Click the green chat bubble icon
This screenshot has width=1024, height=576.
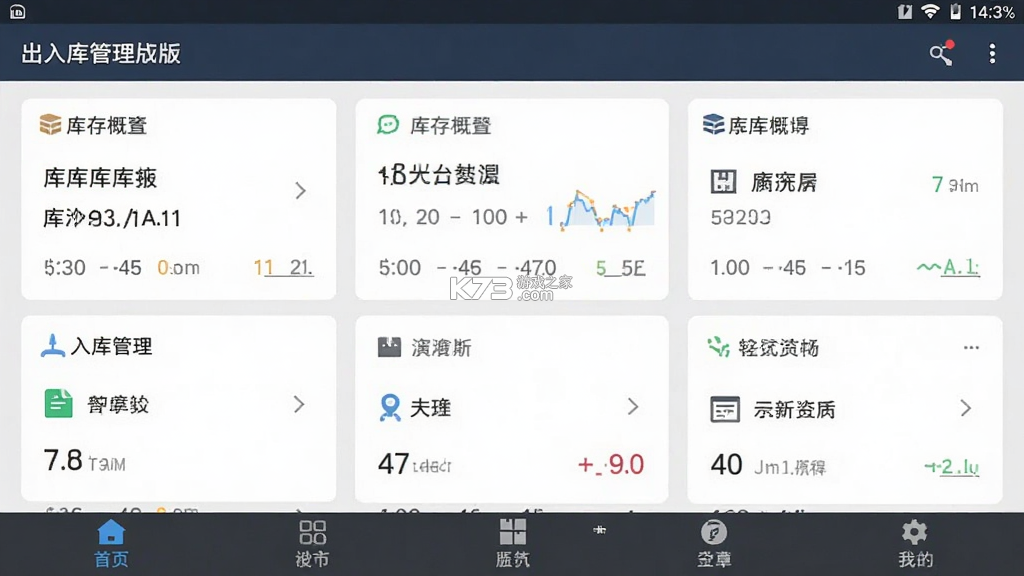tap(388, 124)
